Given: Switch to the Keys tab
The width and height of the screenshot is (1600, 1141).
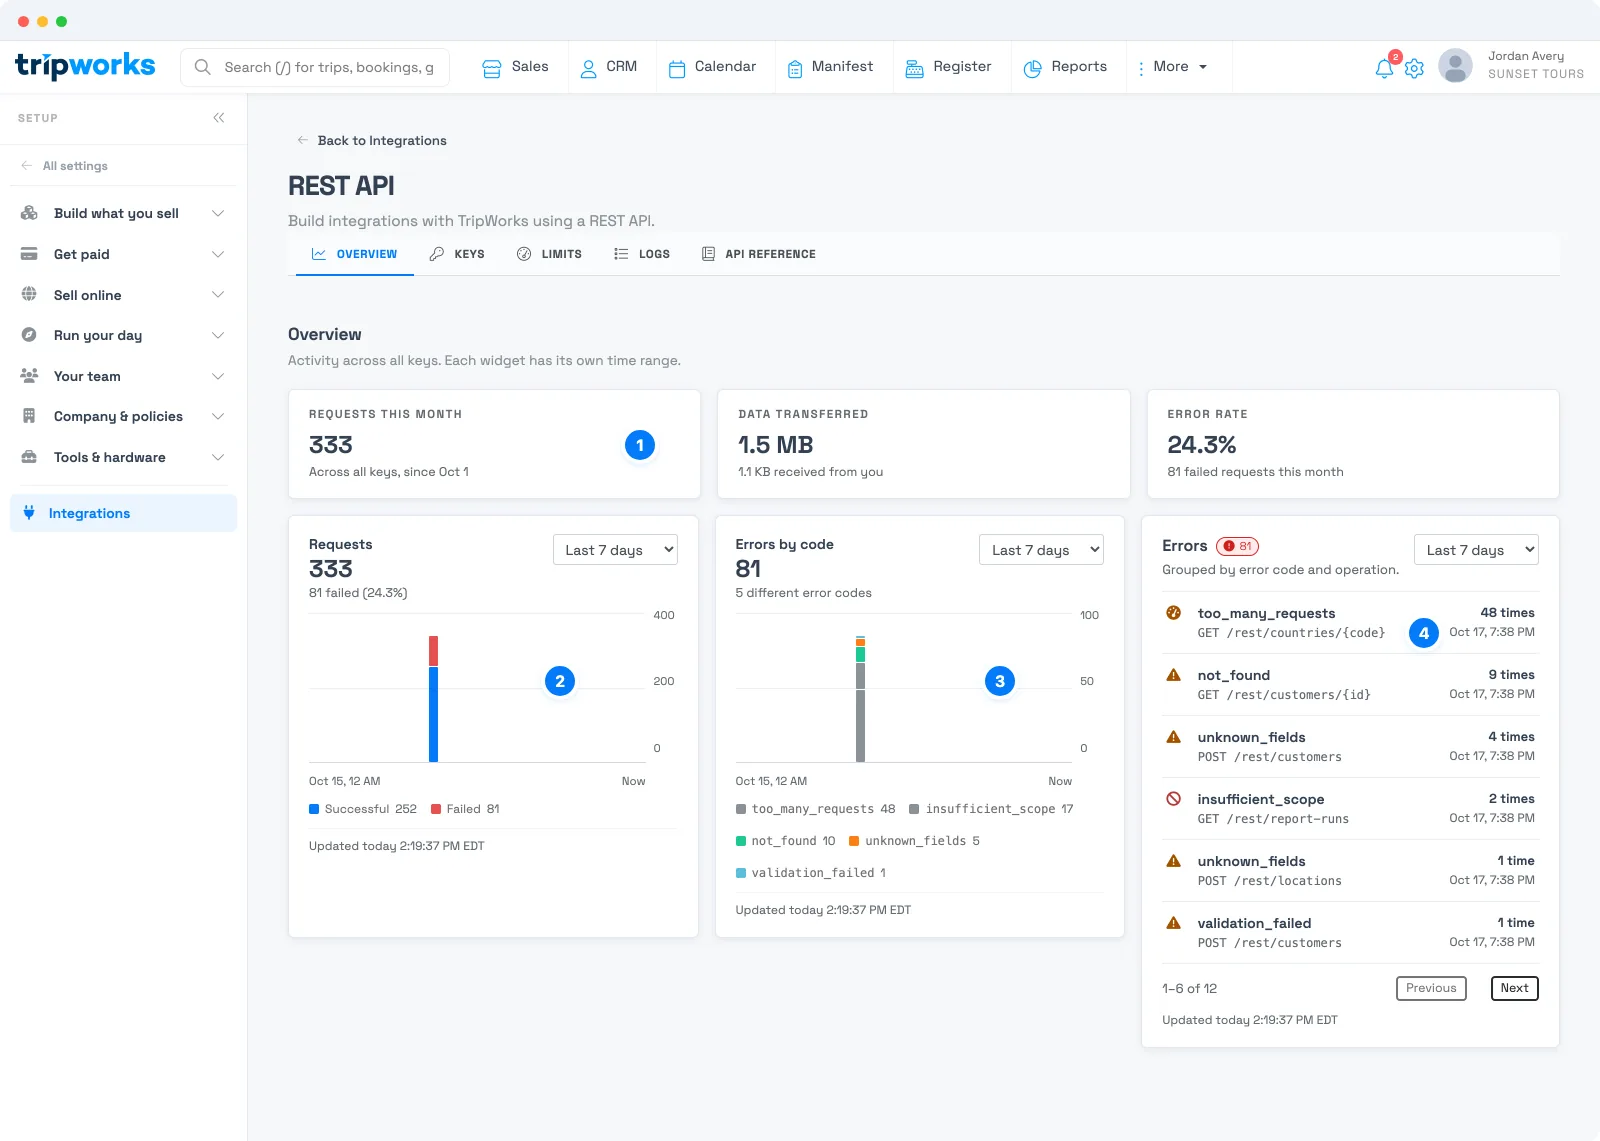Looking at the screenshot, I should (x=457, y=254).
